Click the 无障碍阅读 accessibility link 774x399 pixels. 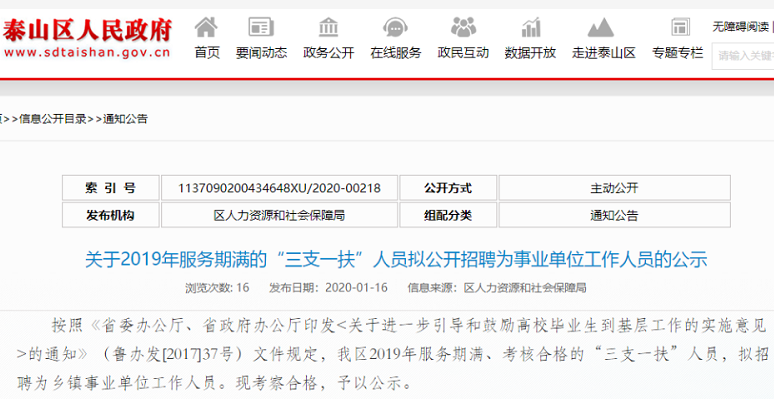[x=740, y=27]
